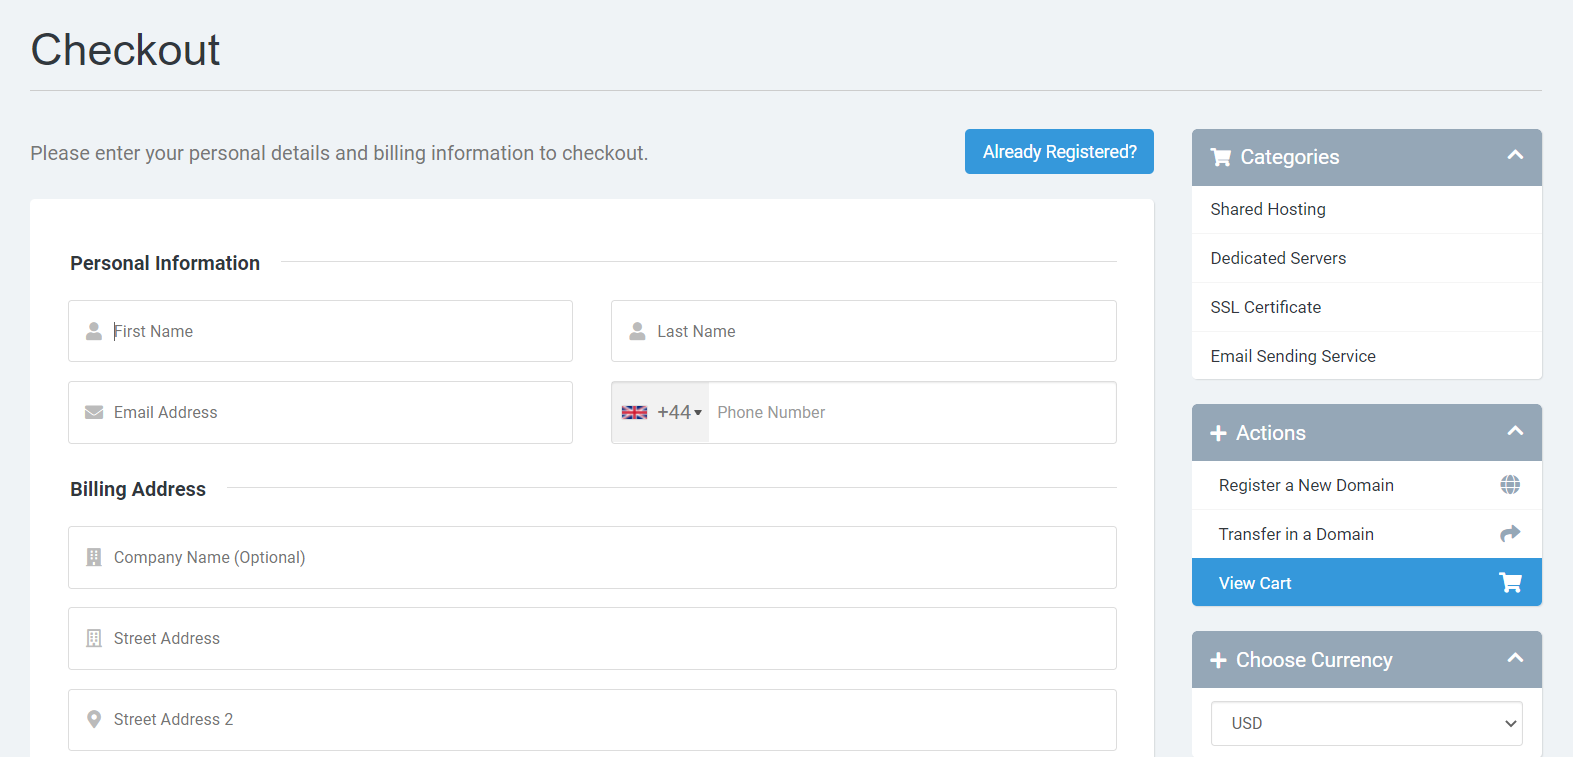
Task: Click the Already Registered? button
Action: (1059, 152)
